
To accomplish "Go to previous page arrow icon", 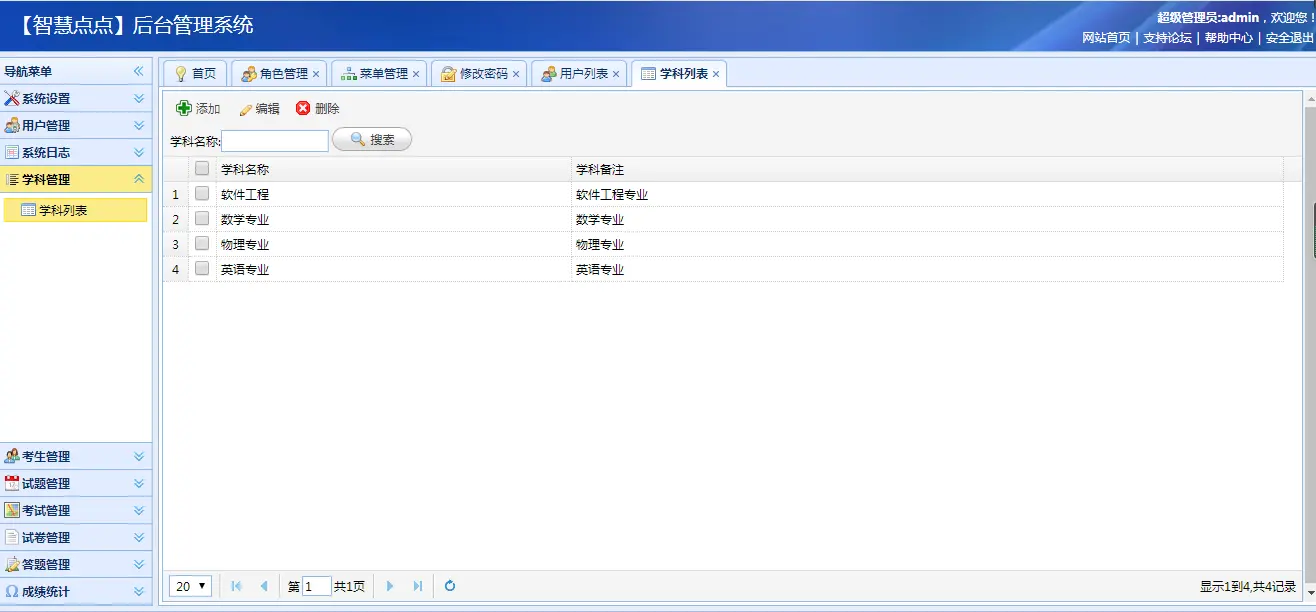I will coord(264,586).
